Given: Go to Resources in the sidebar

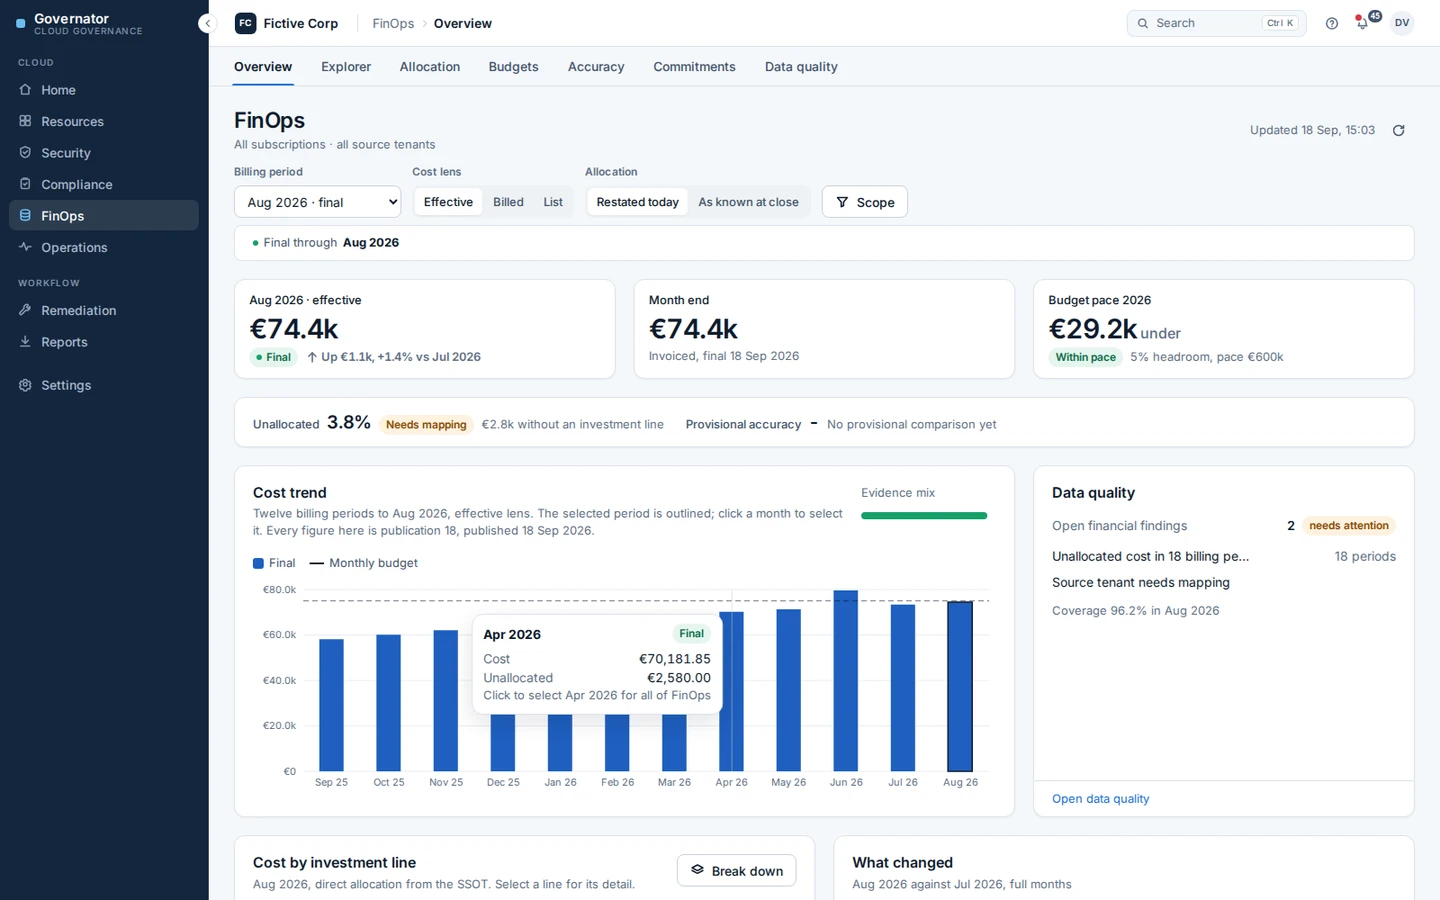Looking at the screenshot, I should tap(104, 121).
